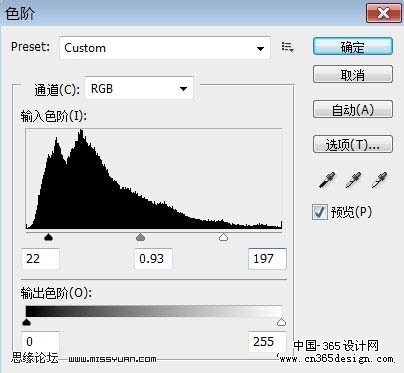The image size is (404, 373).
Task: Click the output black level slider
Action: pos(26,322)
